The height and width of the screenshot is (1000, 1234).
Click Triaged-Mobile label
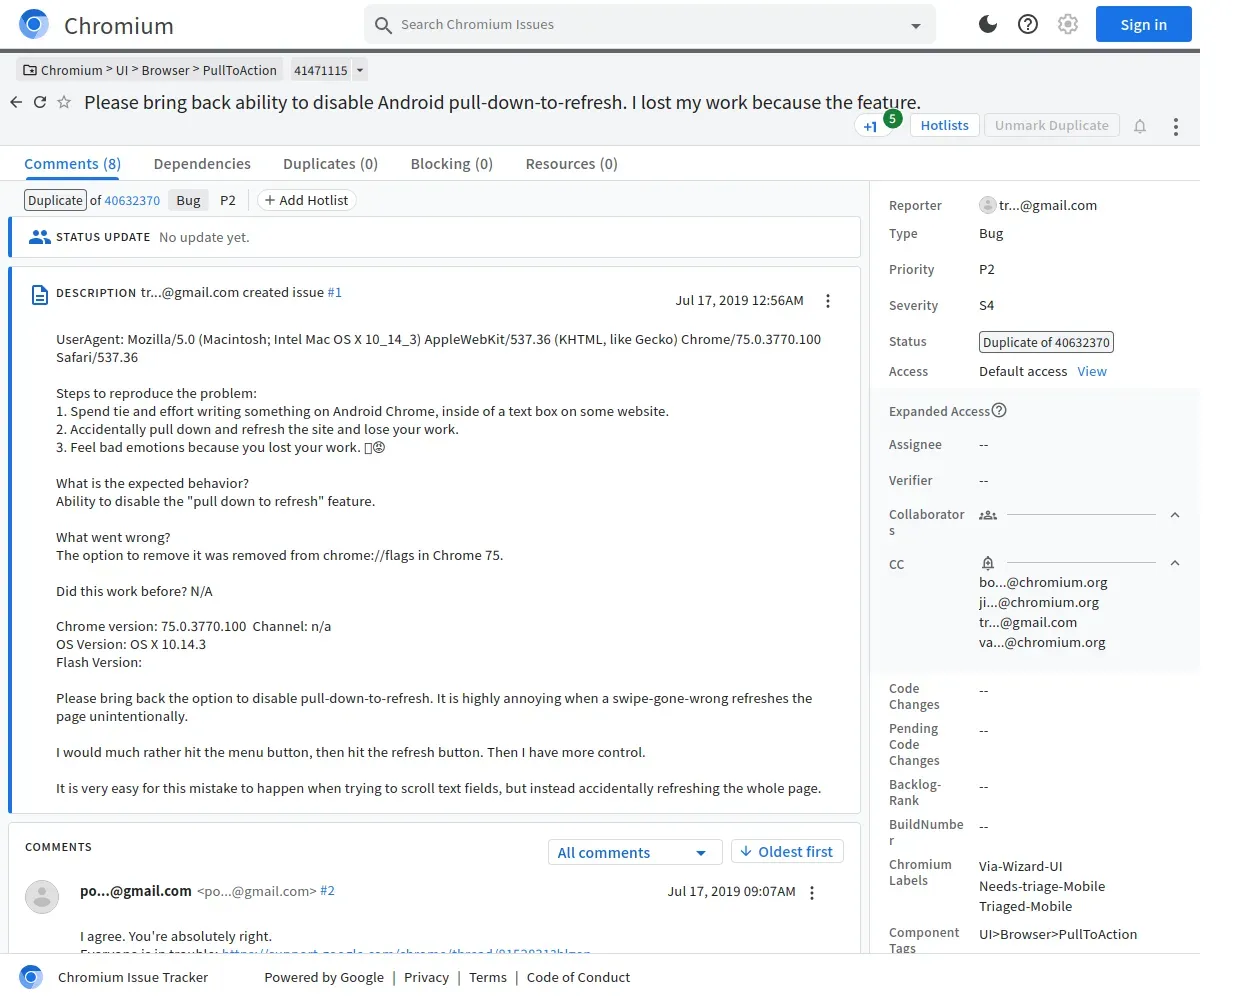[x=1025, y=906]
